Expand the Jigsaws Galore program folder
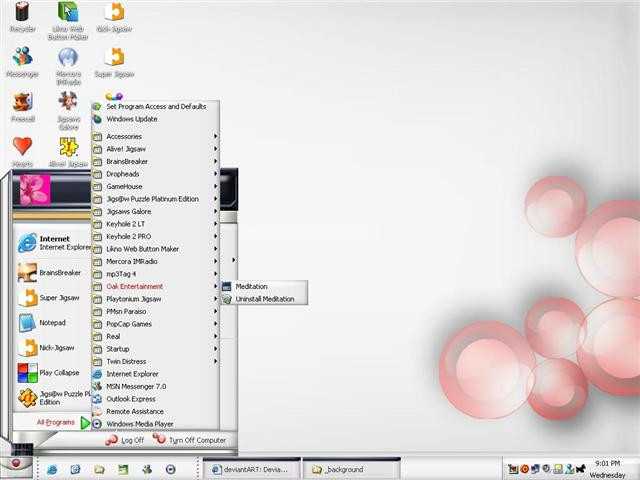640x480 pixels. pos(156,211)
